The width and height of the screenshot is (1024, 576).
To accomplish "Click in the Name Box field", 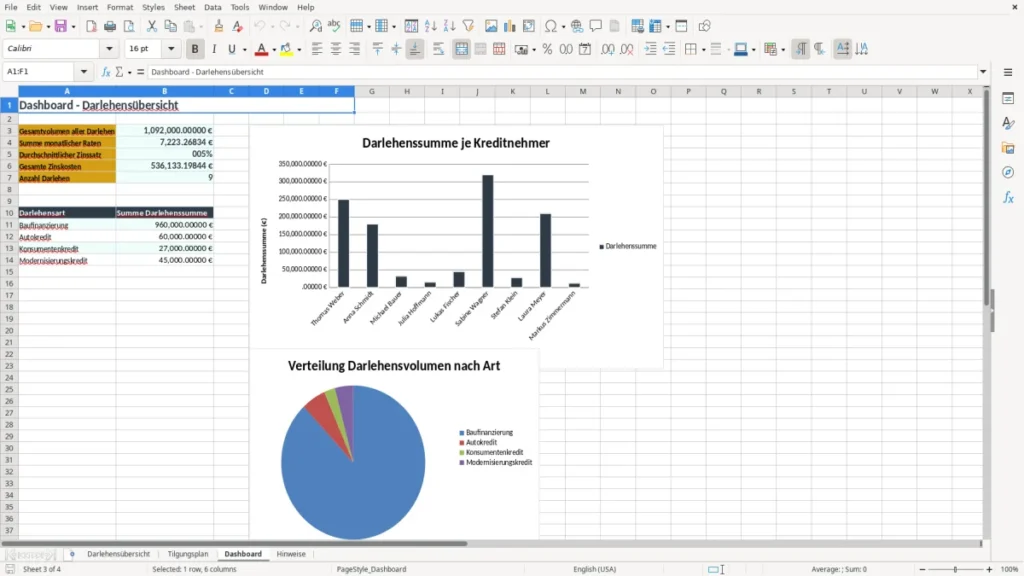I will (x=40, y=72).
